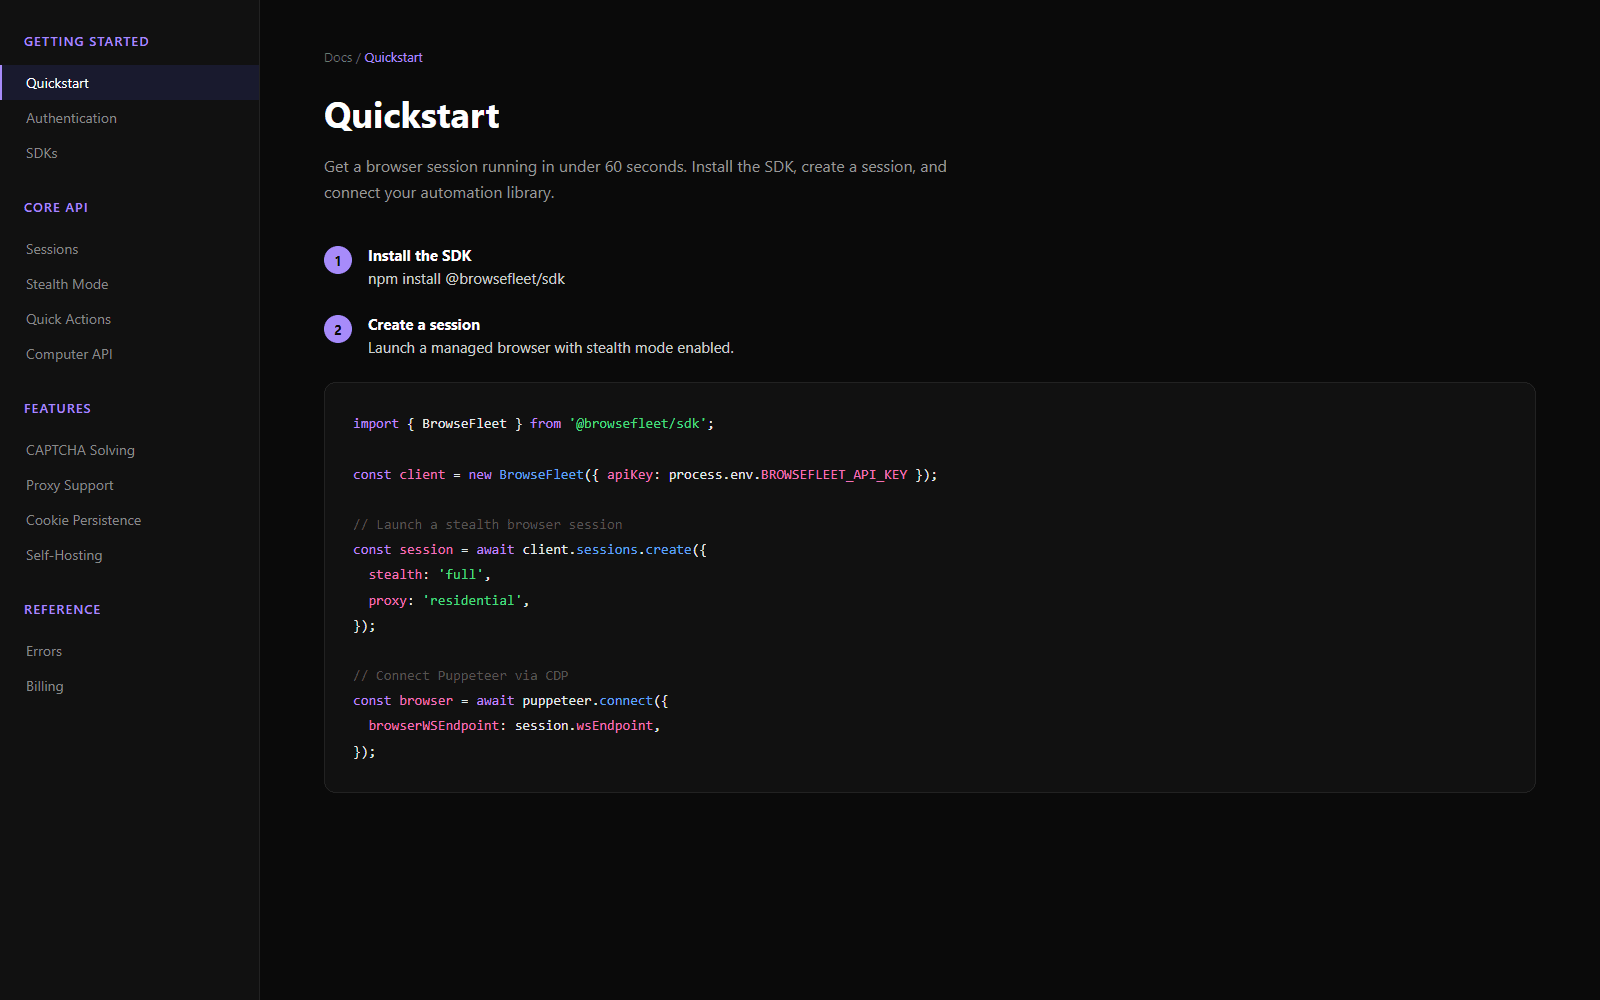Viewport: 1600px width, 1000px height.
Task: Navigate to the Errors reference
Action: (44, 651)
